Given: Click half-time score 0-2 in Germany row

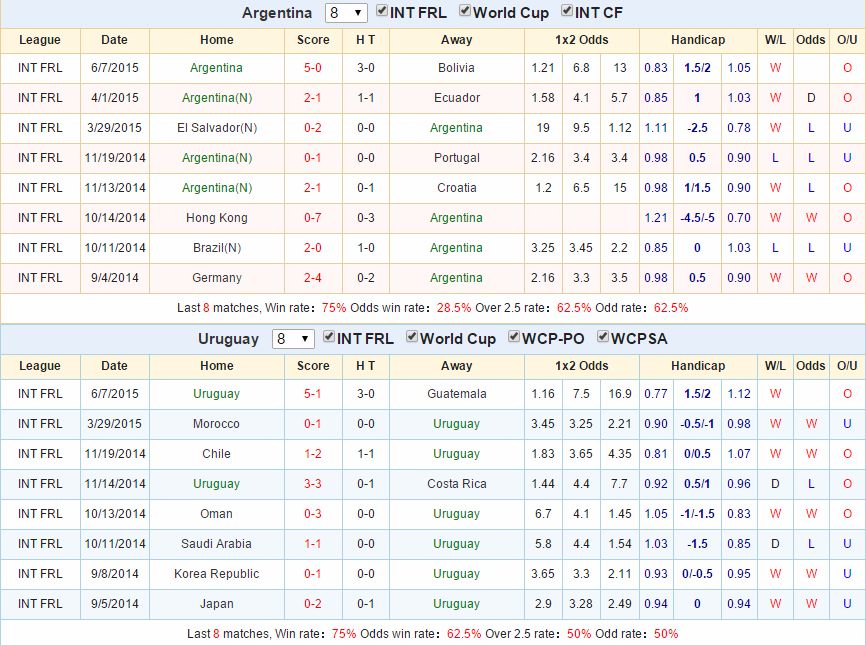Looking at the screenshot, I should click(366, 278).
